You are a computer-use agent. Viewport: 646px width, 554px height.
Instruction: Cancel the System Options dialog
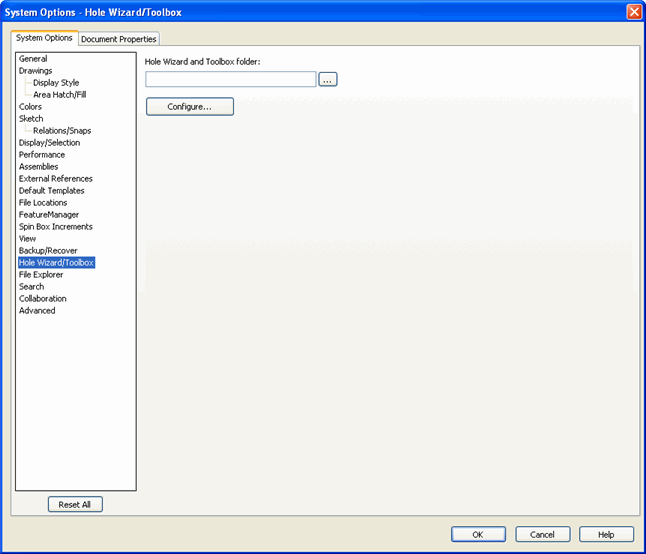pos(543,534)
